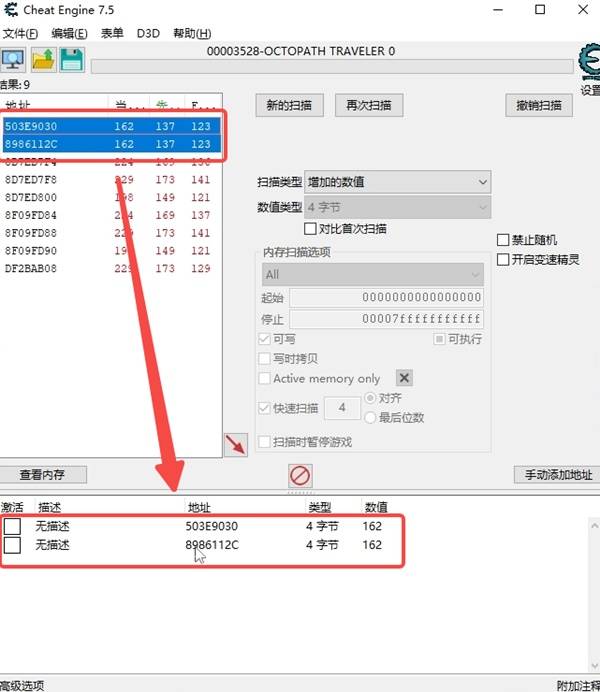Open the memory region All dropdown
The height and width of the screenshot is (692, 600).
(x=372, y=274)
